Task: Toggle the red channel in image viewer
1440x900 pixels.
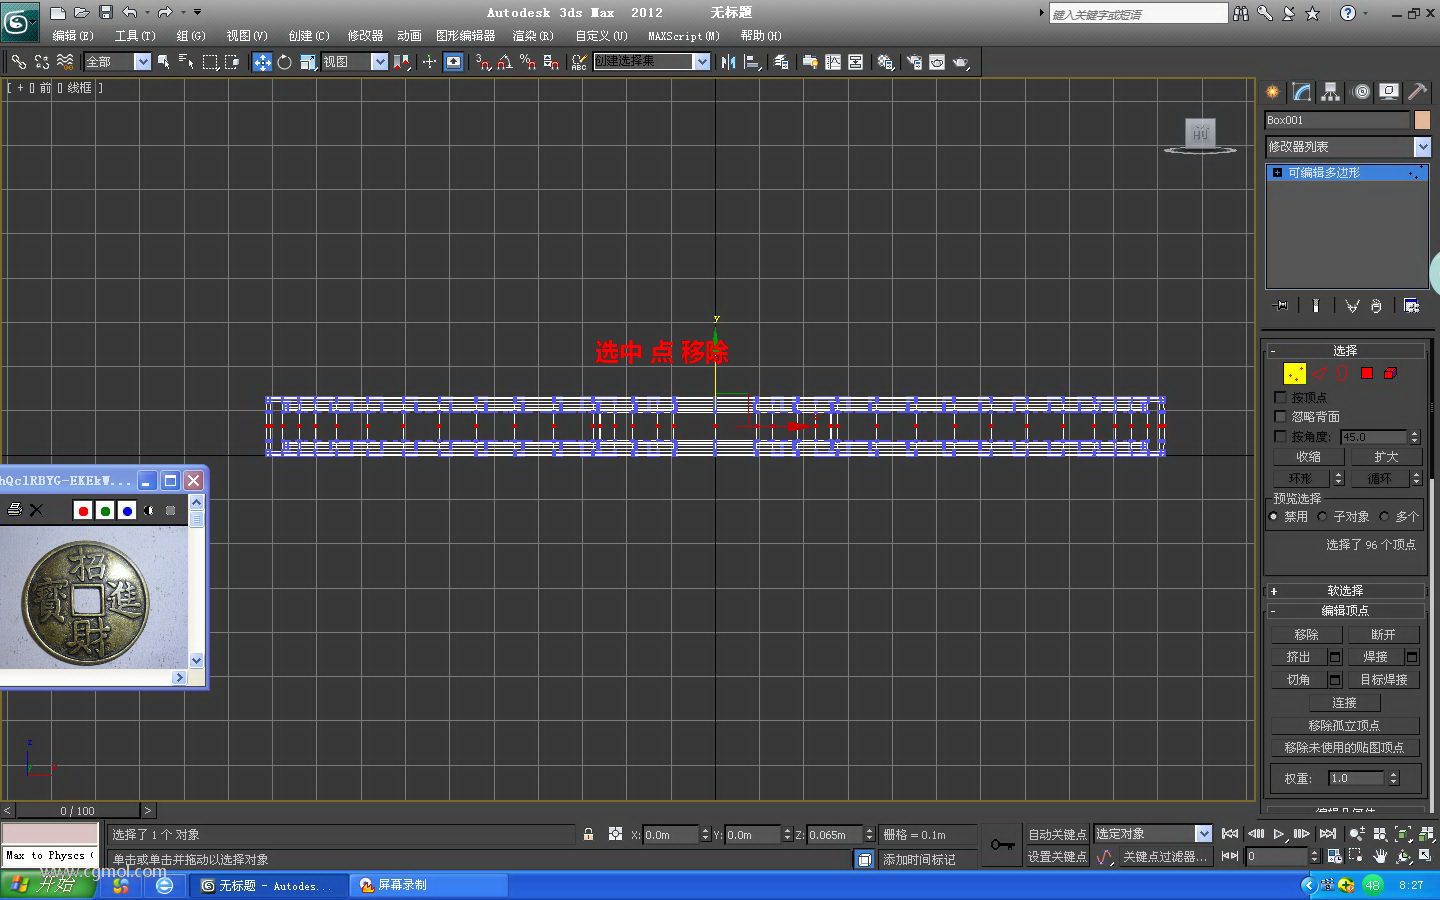Action: click(83, 511)
